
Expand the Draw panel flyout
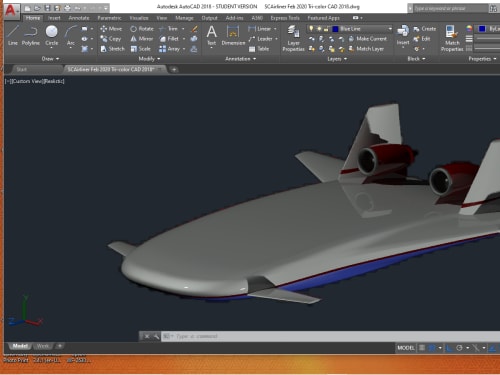(x=50, y=59)
